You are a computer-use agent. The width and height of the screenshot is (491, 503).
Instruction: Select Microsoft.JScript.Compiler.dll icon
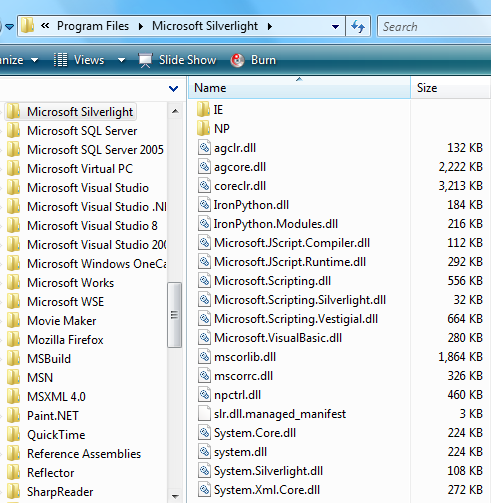(204, 243)
